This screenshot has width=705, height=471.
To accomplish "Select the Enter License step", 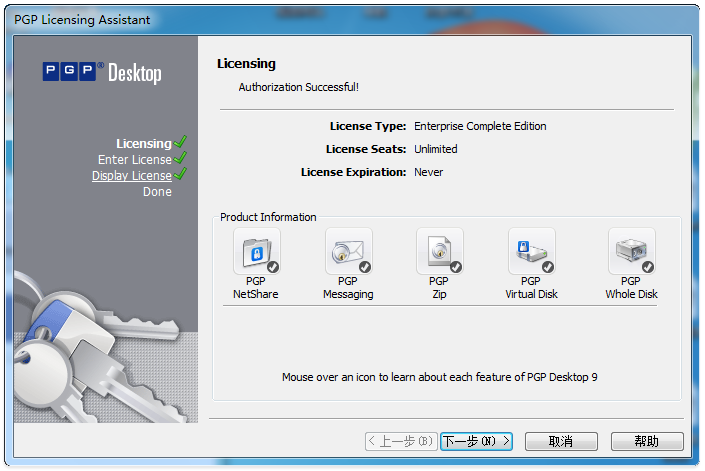I will click(135, 160).
